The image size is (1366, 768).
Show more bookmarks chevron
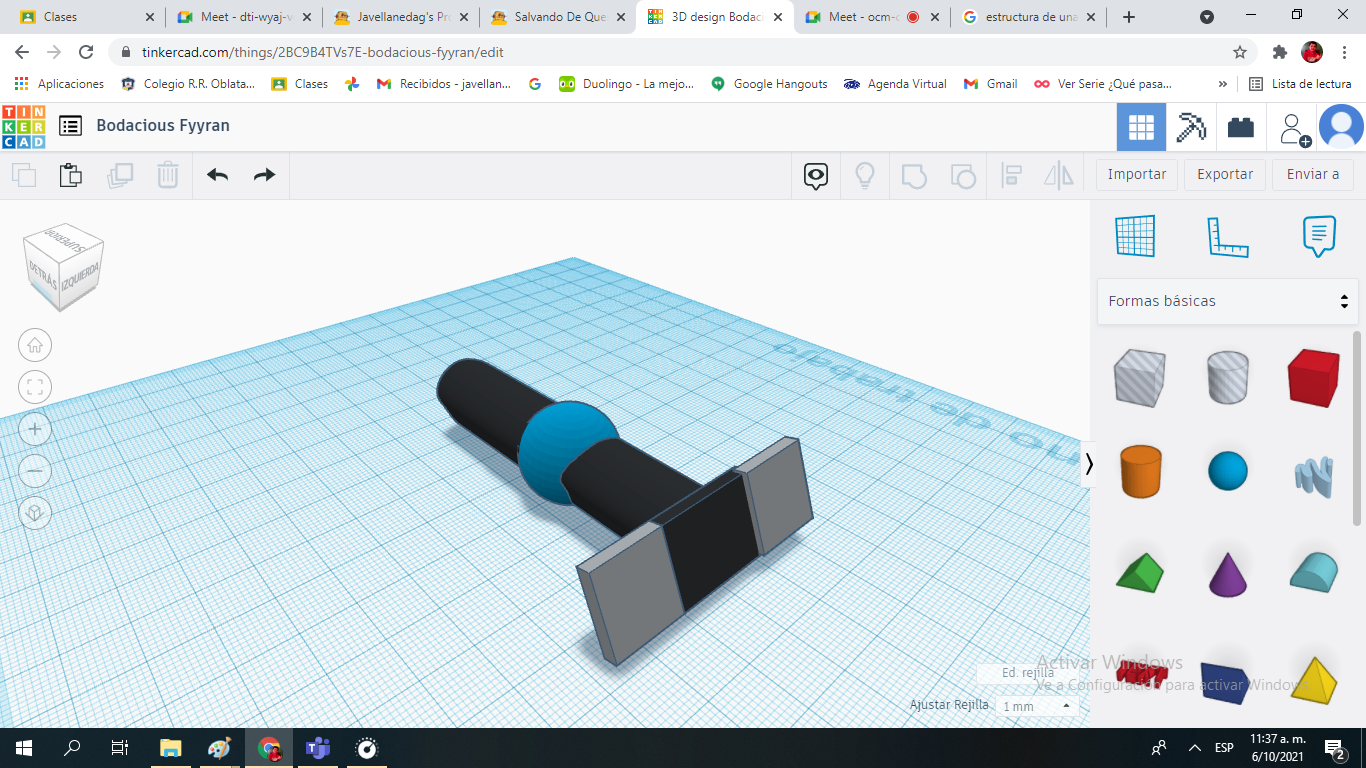click(x=1222, y=84)
